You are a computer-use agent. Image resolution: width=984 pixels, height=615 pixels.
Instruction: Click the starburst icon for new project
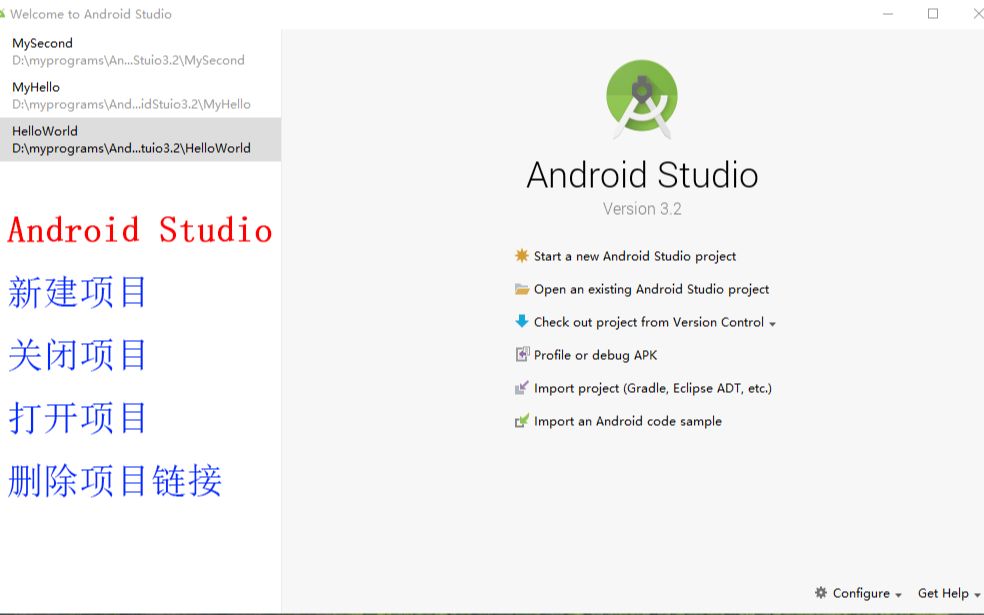(520, 256)
